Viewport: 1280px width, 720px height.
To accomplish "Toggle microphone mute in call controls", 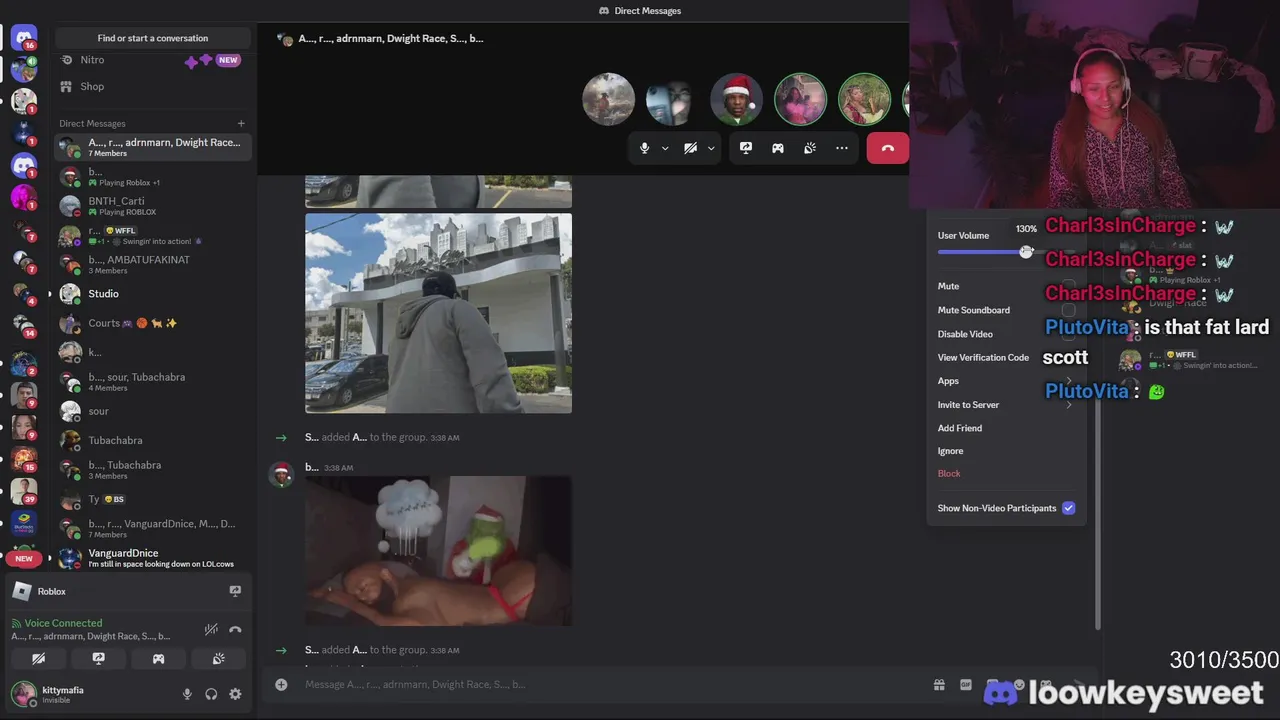I will 644,148.
